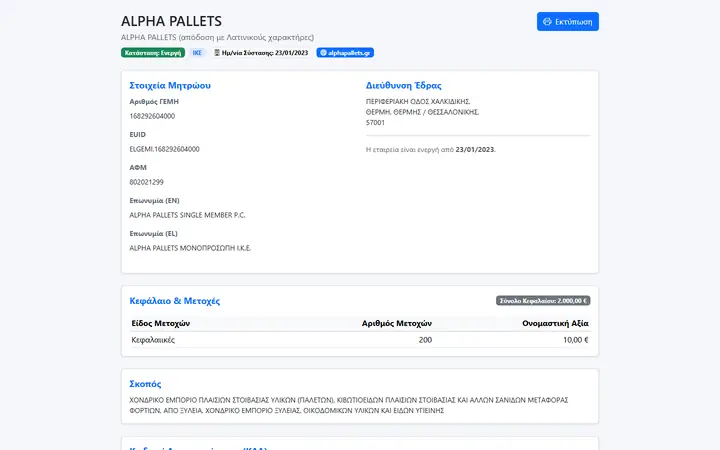Screen dimensions: 720x450
Task: Click the Κεφαλαιακές share type cell
Action: coord(153,340)
